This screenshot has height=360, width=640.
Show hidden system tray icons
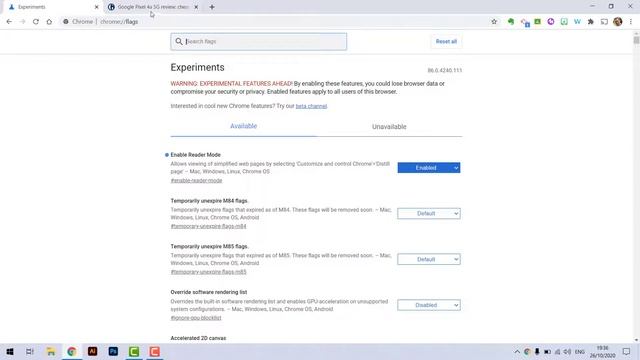tap(517, 352)
